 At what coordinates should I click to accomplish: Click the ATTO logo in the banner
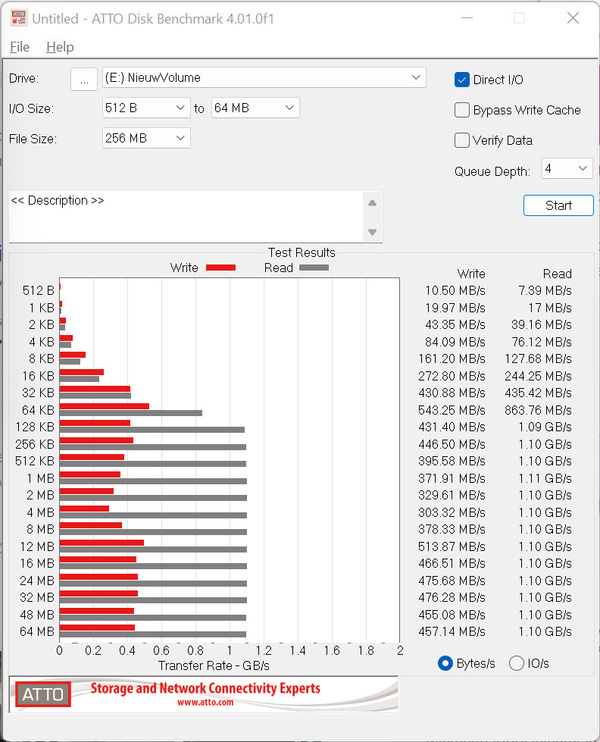click(x=43, y=694)
